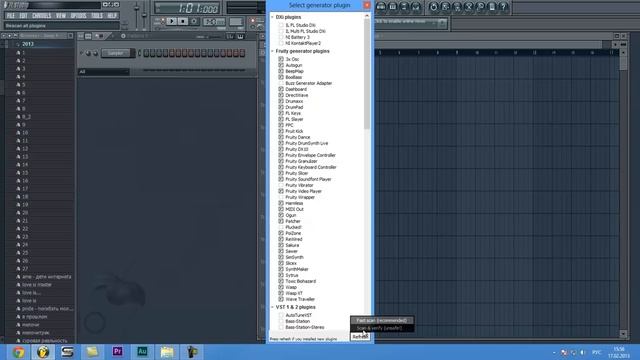Viewport: 640px width, 360px height.
Task: Select 'Toxic Biohazard' in plugin list
Action: tap(300, 281)
